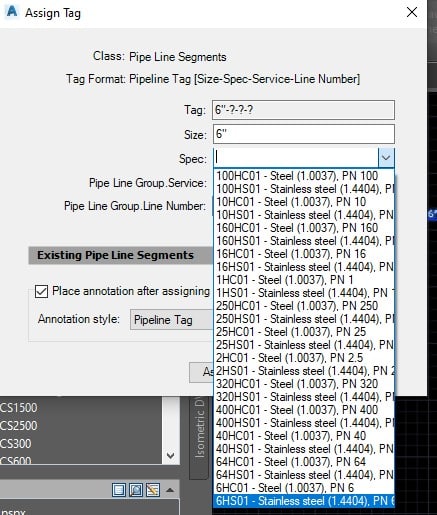Choose 2HC01 - Steel PN 2.5 option

pyautogui.click(x=304, y=358)
